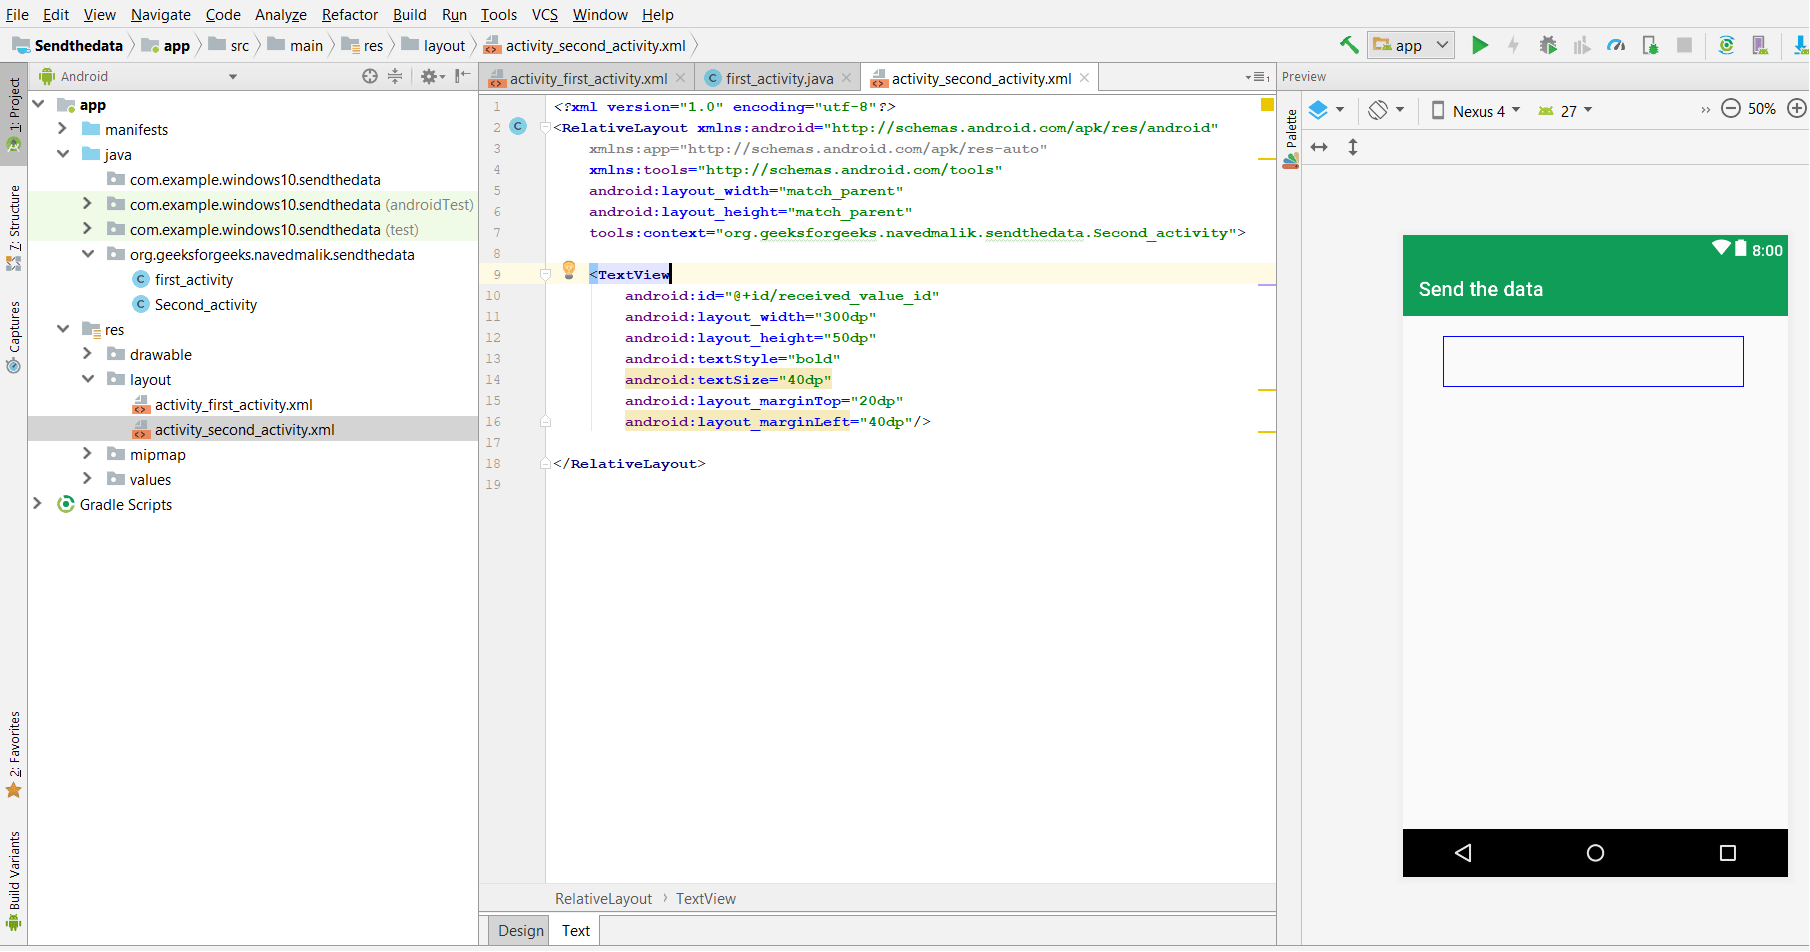Click RelativeLayout in the bottom breadcrumb
The image size is (1810, 952).
(603, 899)
